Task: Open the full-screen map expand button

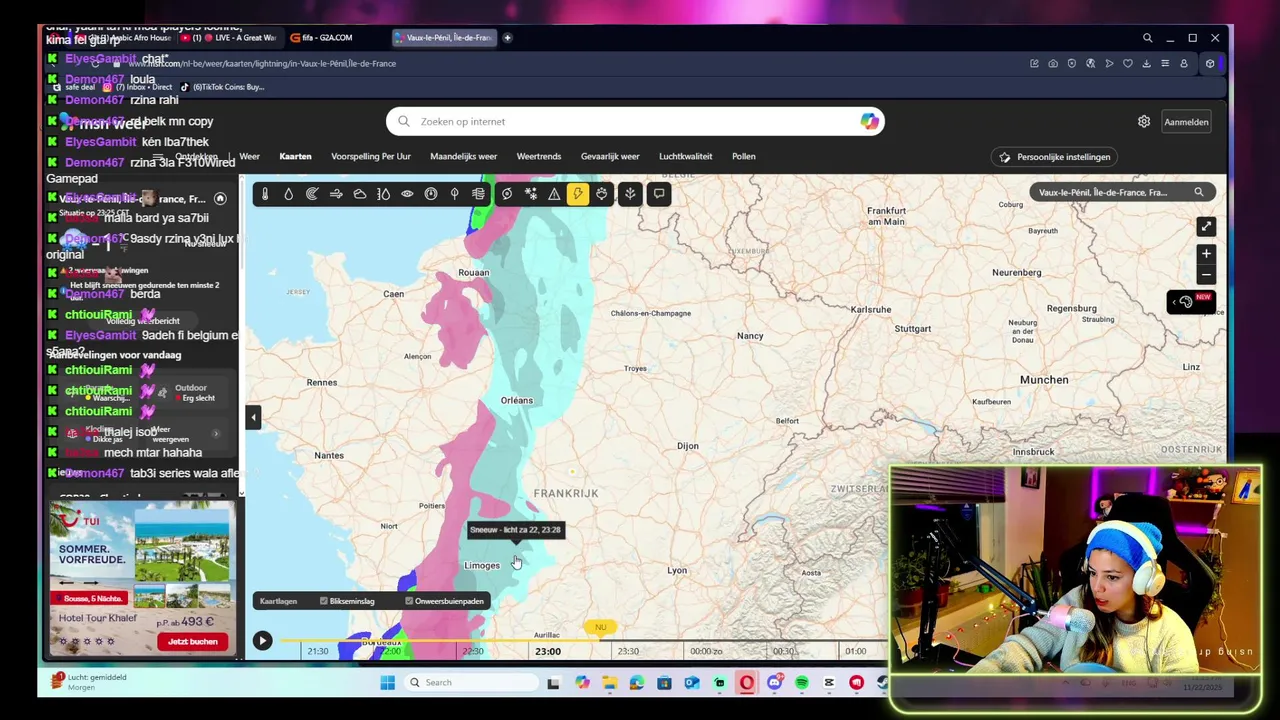Action: tap(1206, 227)
